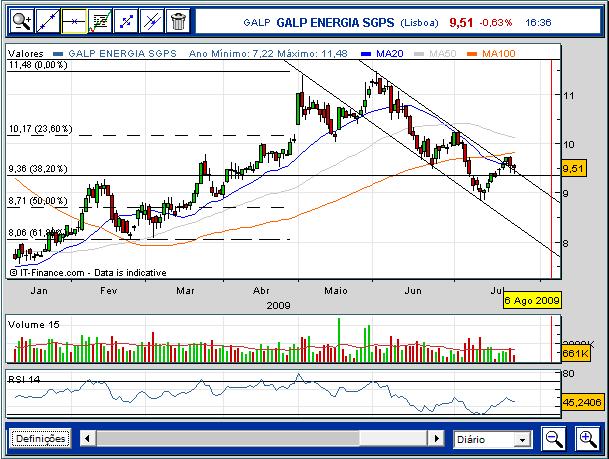Click the 9,36 (38,20%) Fibonacci label
The height and width of the screenshot is (459, 609).
coord(38,169)
